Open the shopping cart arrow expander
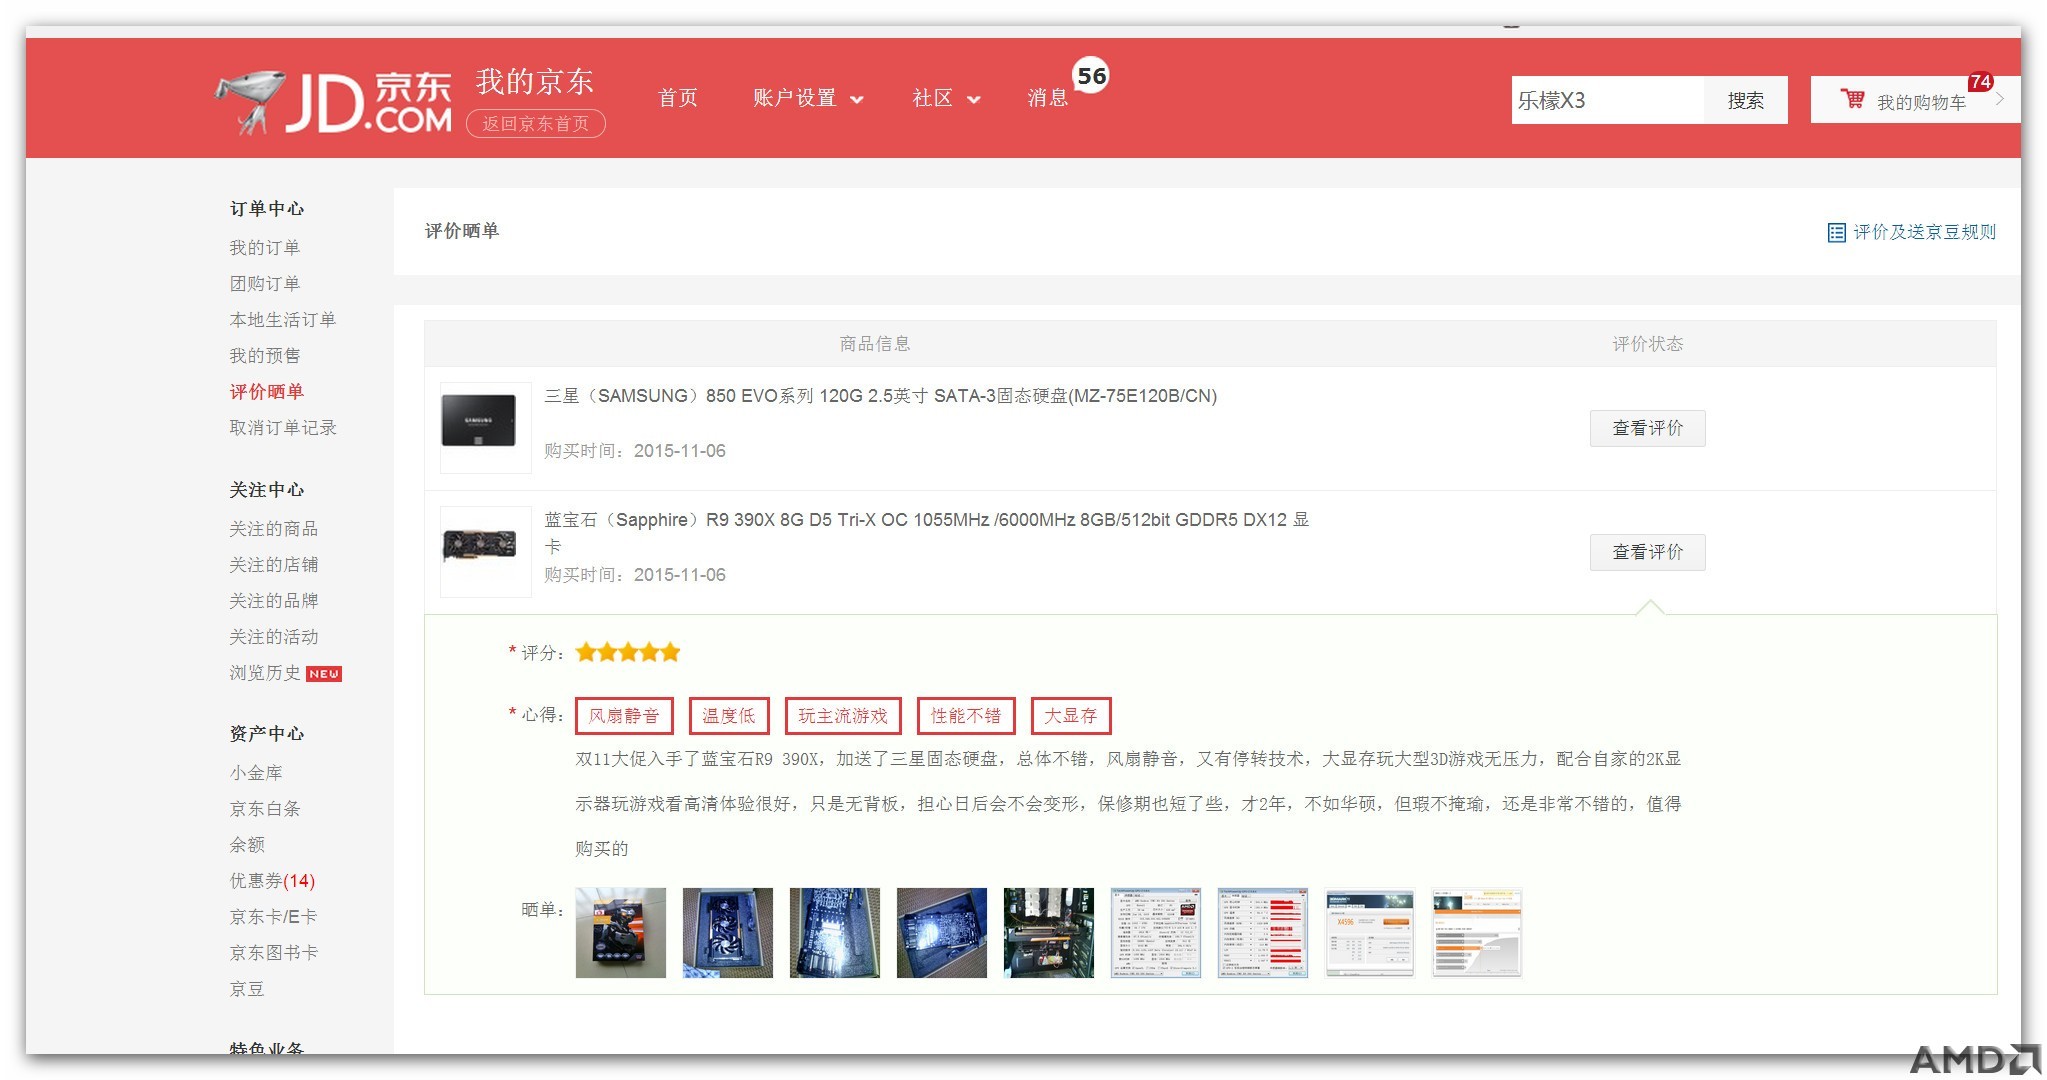This screenshot has height=1080, width=2047. point(2000,98)
